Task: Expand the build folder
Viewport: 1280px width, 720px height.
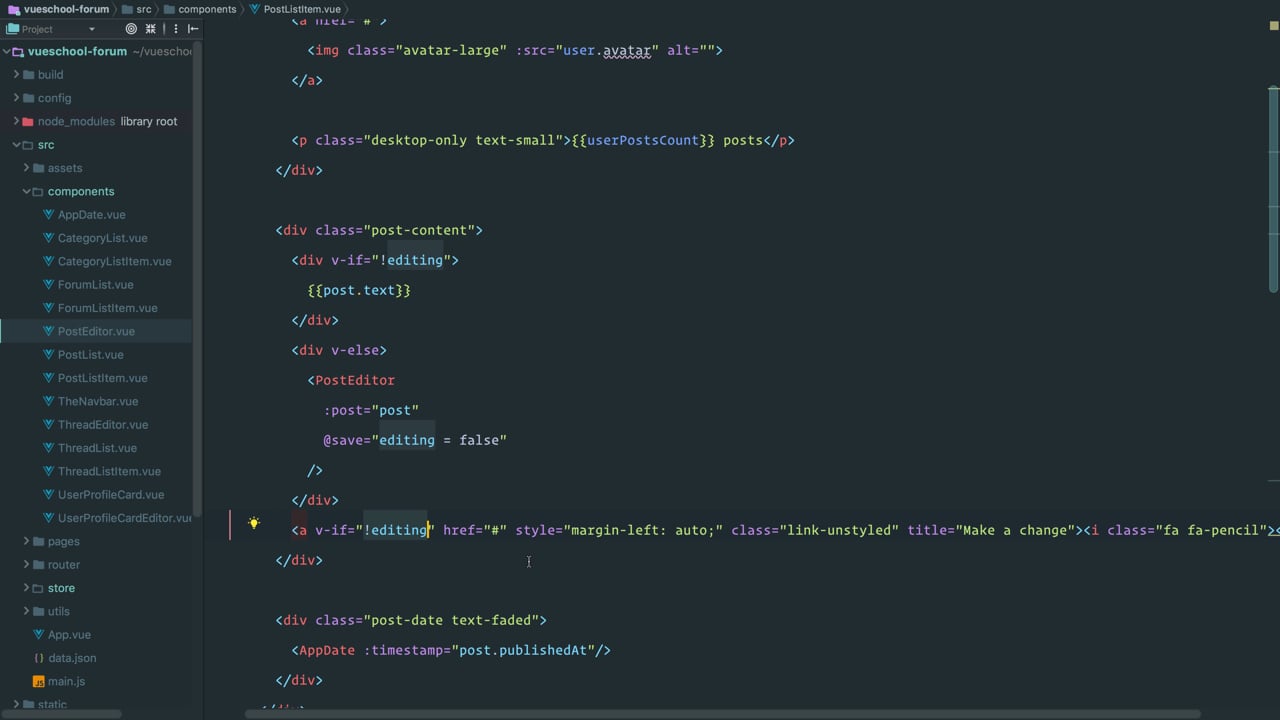Action: point(16,75)
